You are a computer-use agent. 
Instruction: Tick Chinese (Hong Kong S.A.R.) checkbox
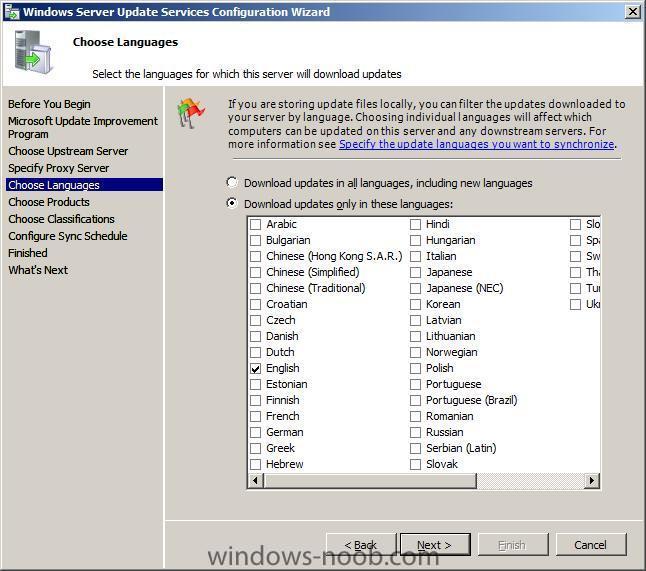255,257
